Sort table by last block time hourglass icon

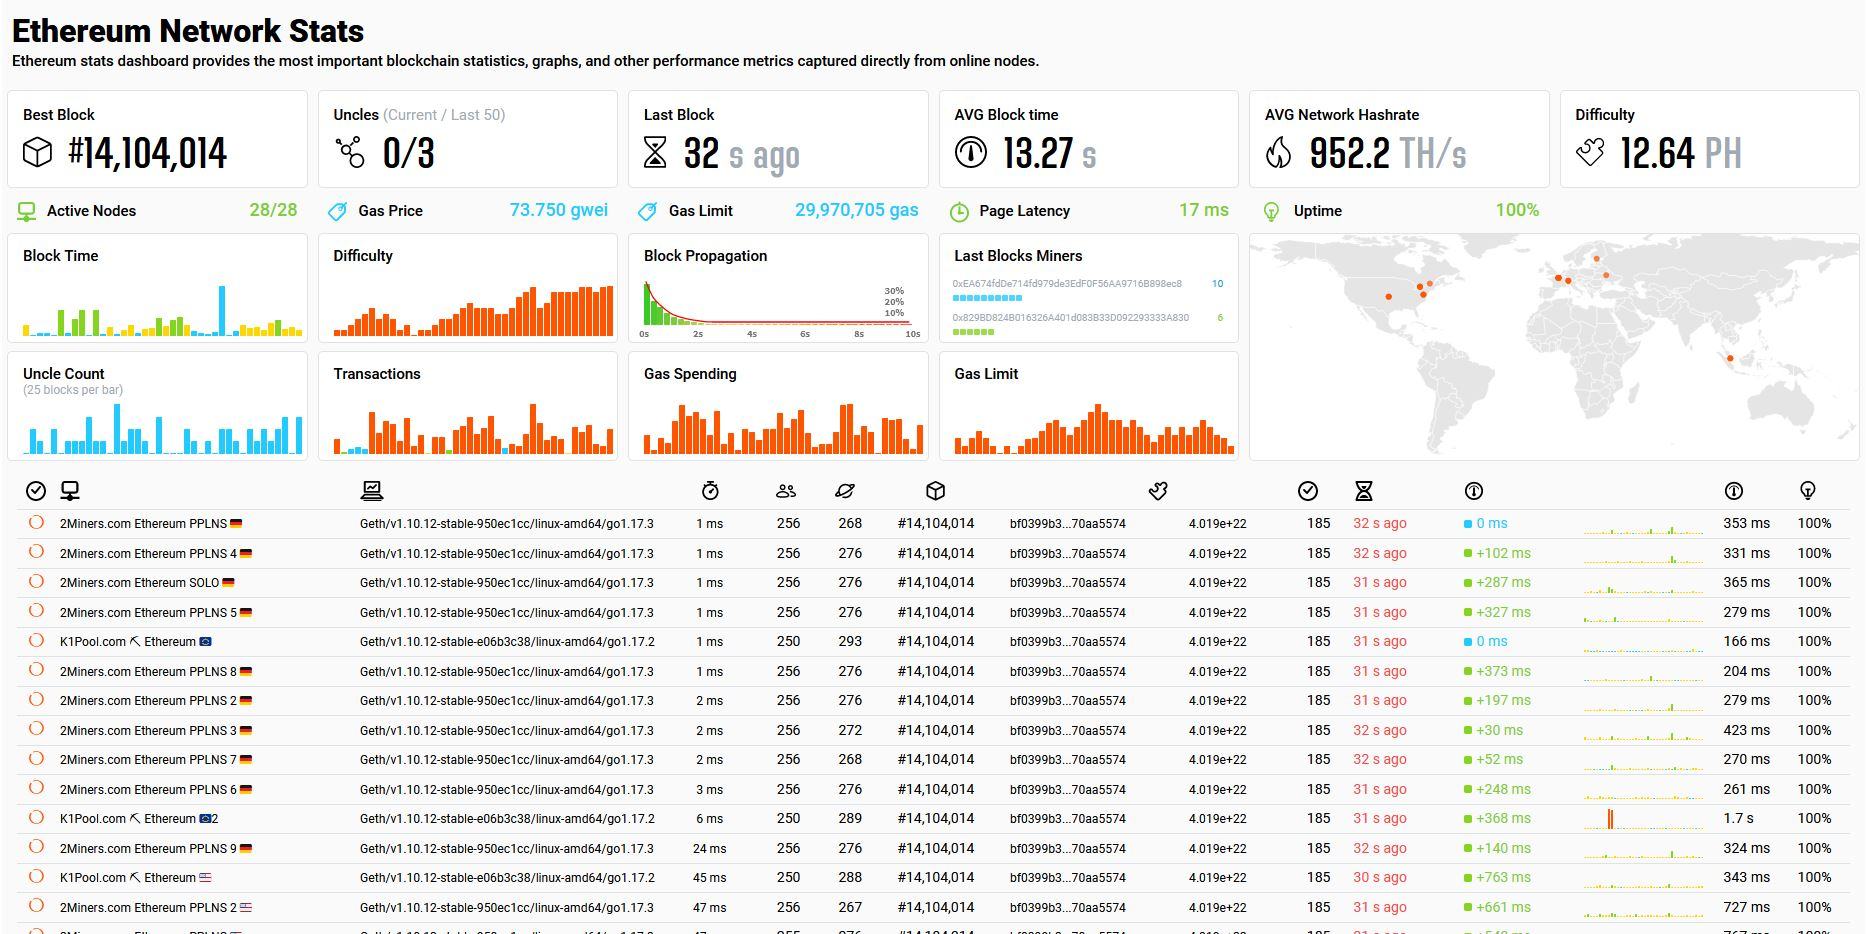click(x=1364, y=491)
